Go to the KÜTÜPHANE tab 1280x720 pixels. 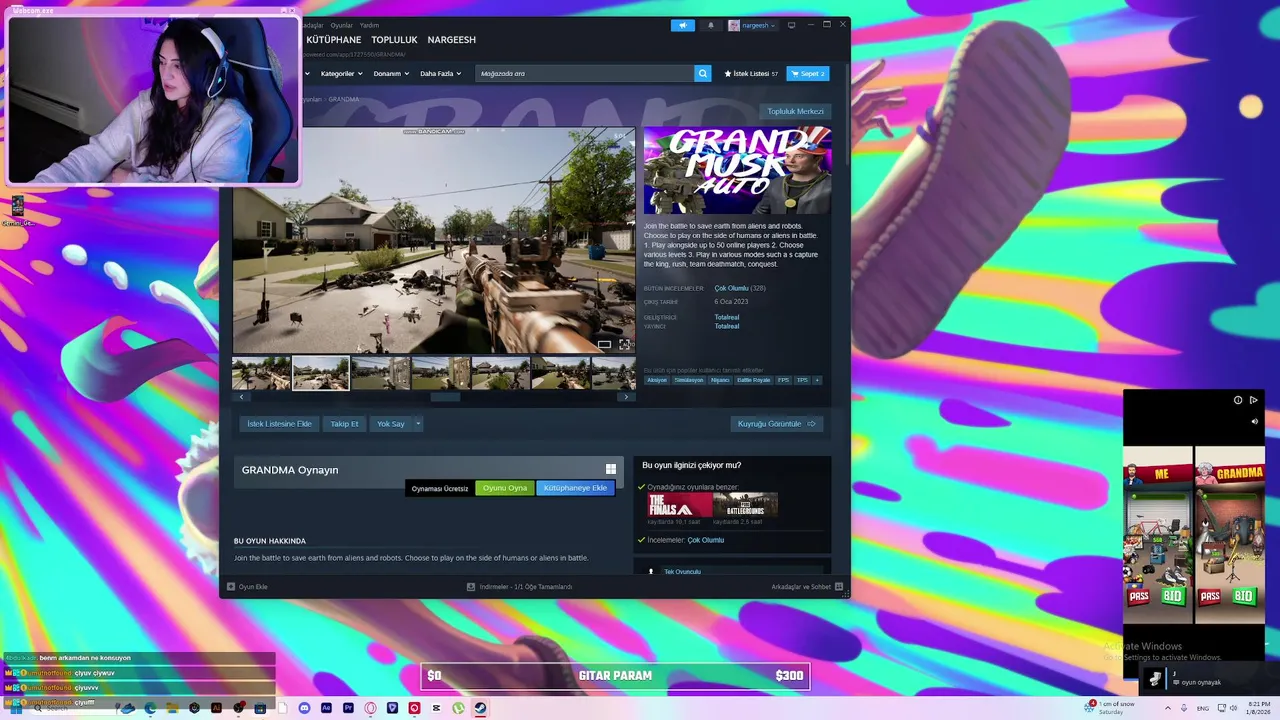(x=333, y=40)
